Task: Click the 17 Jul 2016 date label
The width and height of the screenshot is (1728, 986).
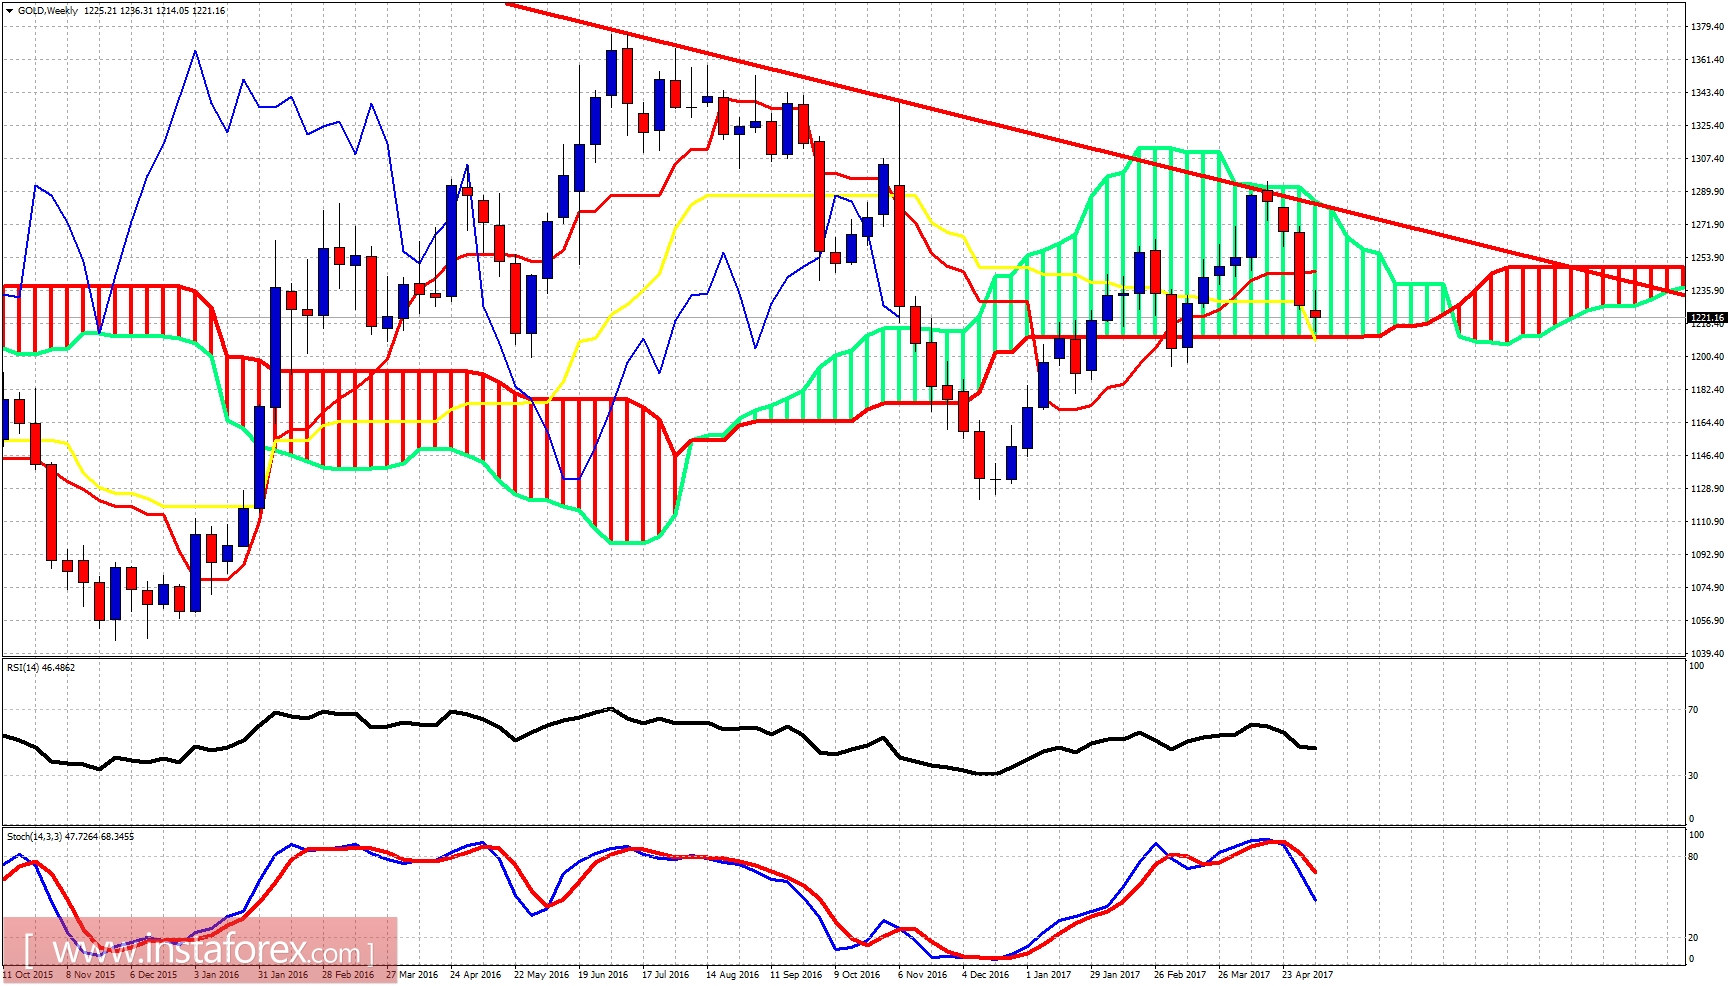Action: tap(666, 975)
